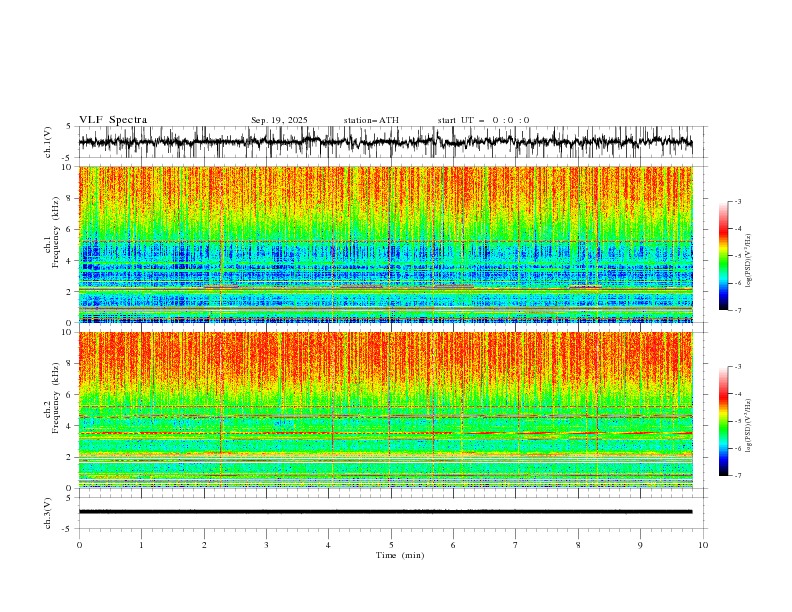Image resolution: width=792 pixels, height=612 pixels.
Task: Click the '8' kHz tick on ch.1 axis
Action: 70,198
